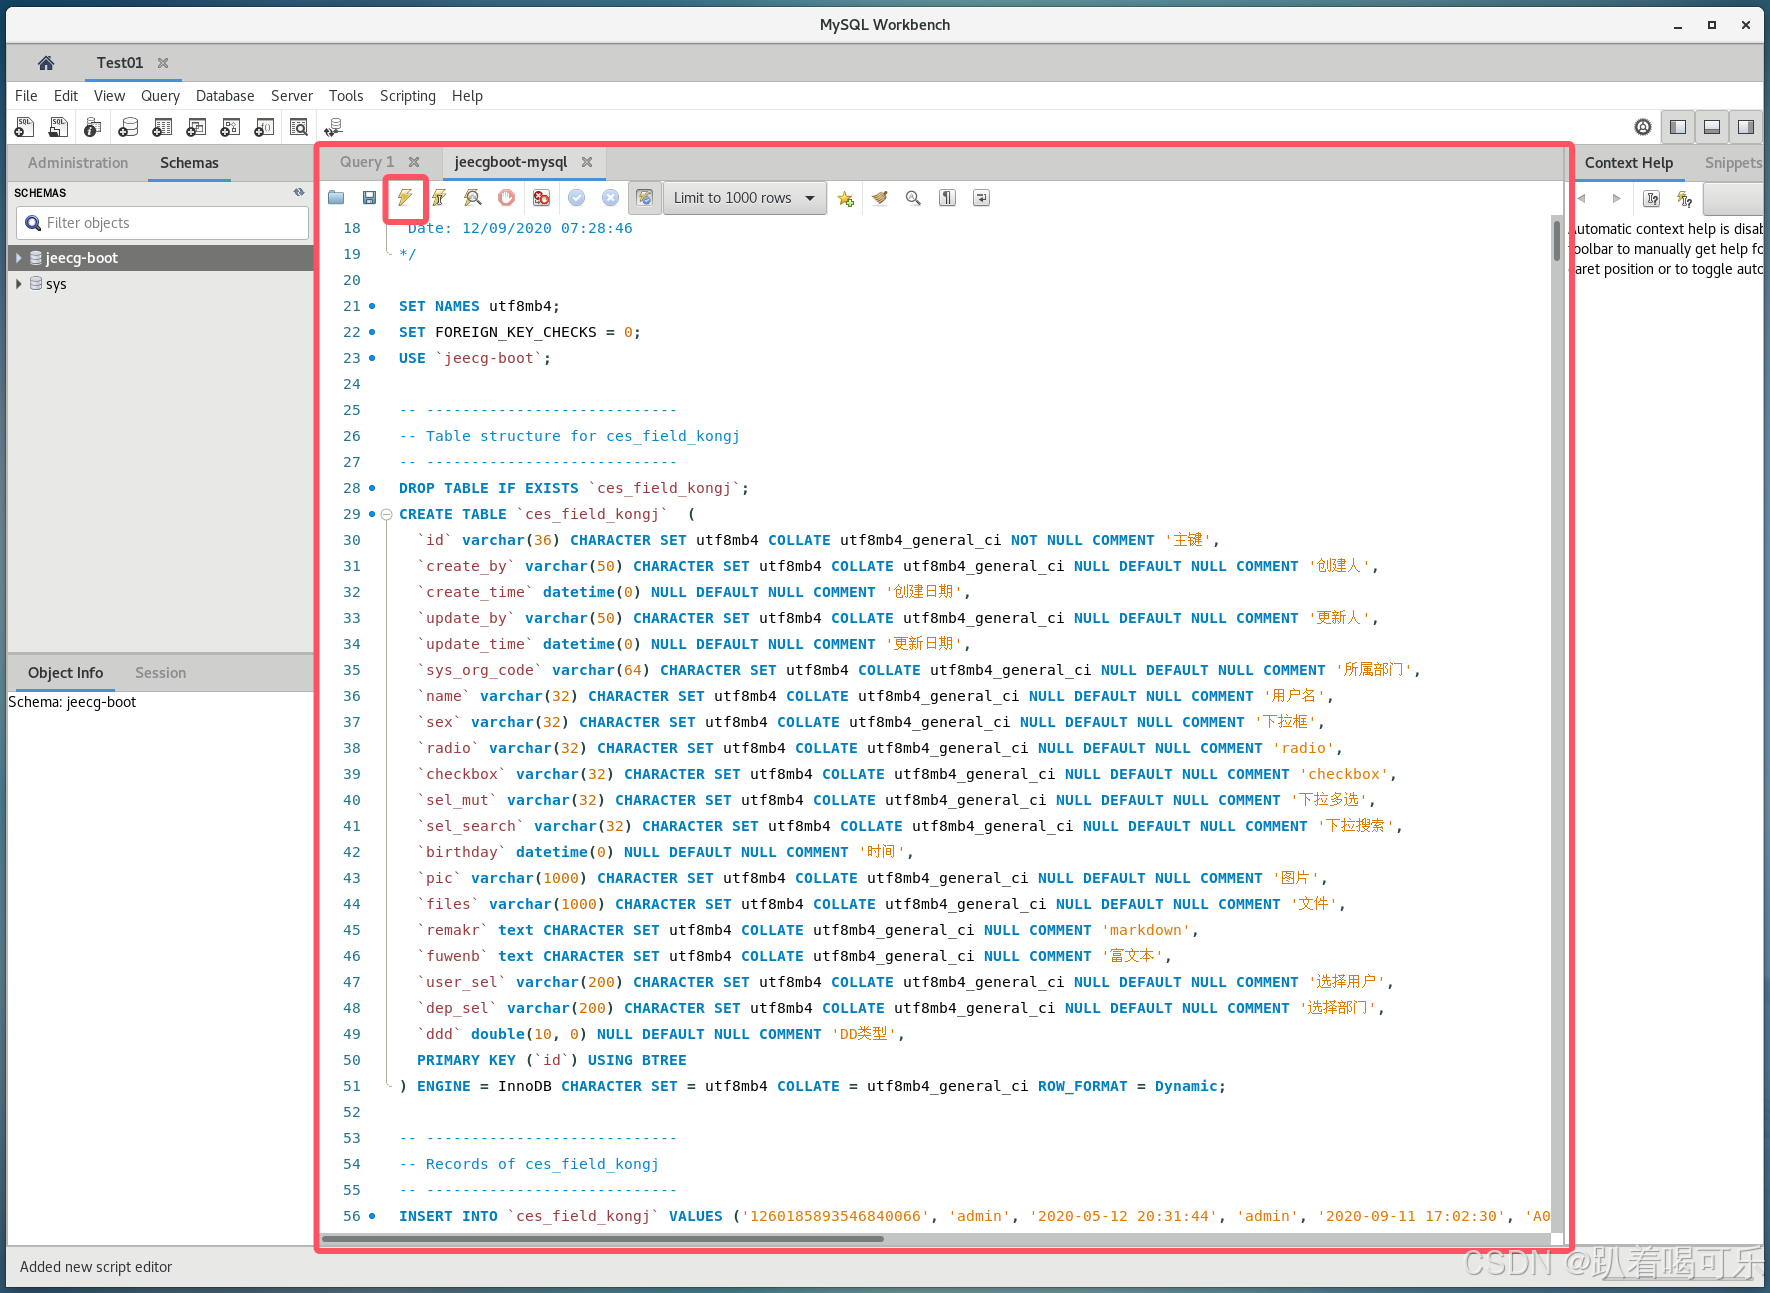Get context help for caret position
Image resolution: width=1770 pixels, height=1293 pixels.
1652,199
